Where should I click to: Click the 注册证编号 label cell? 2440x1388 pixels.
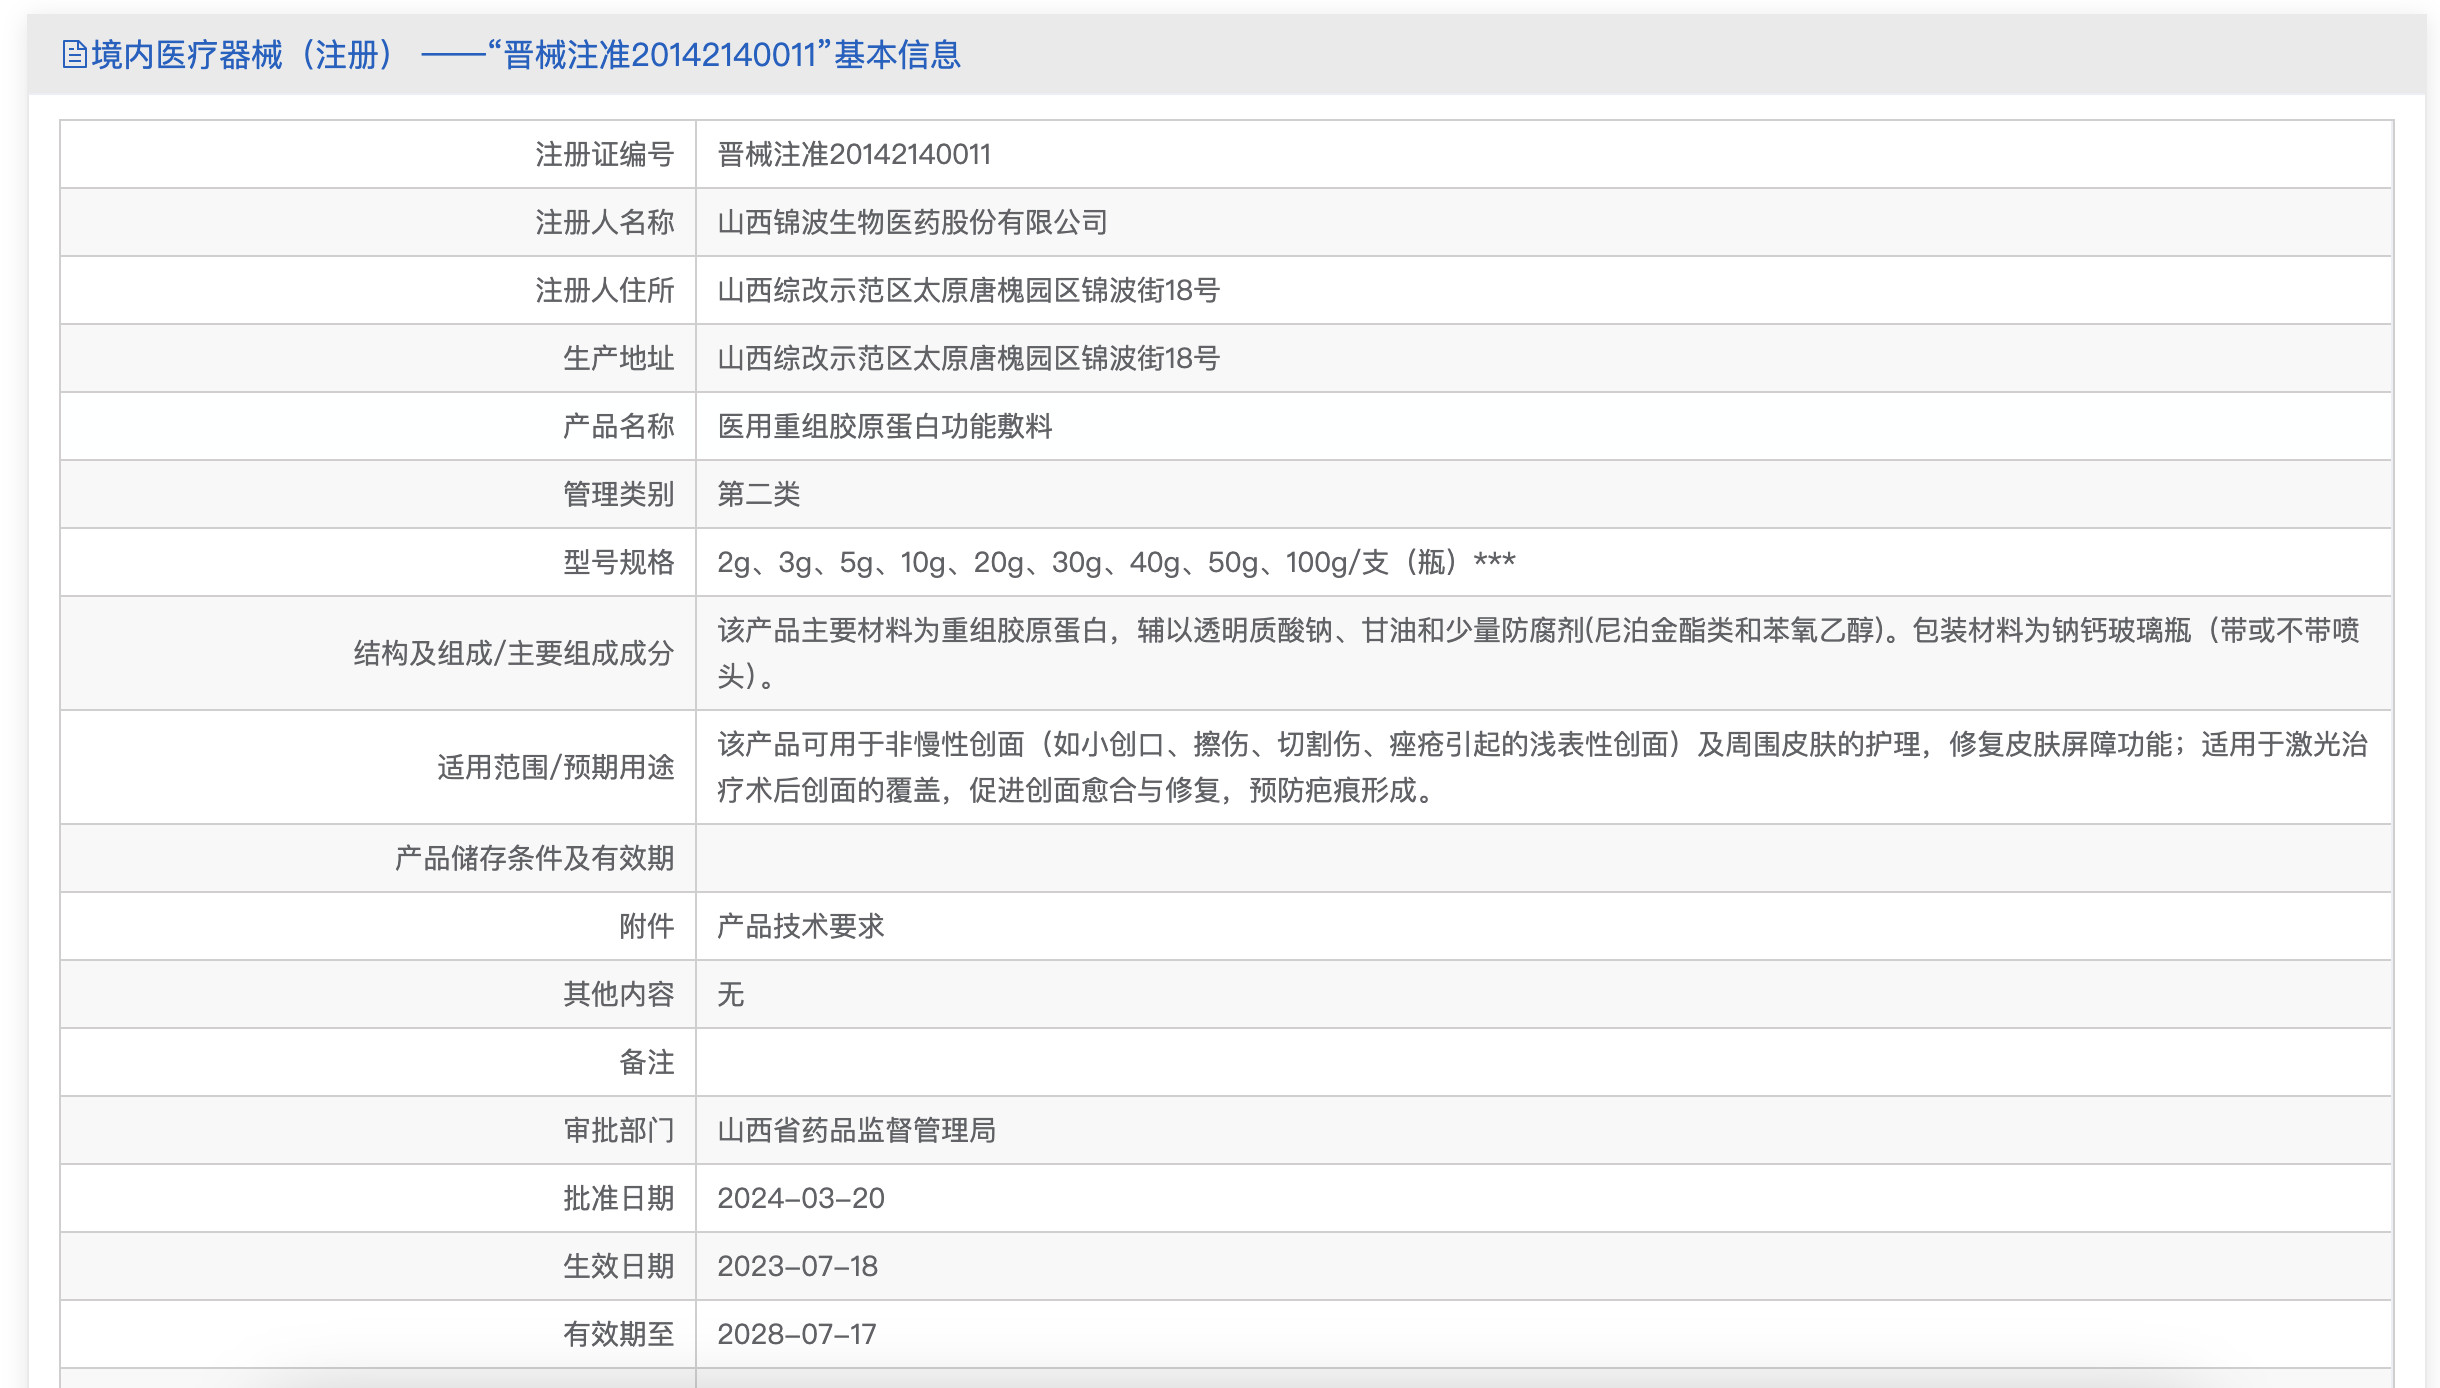[604, 154]
